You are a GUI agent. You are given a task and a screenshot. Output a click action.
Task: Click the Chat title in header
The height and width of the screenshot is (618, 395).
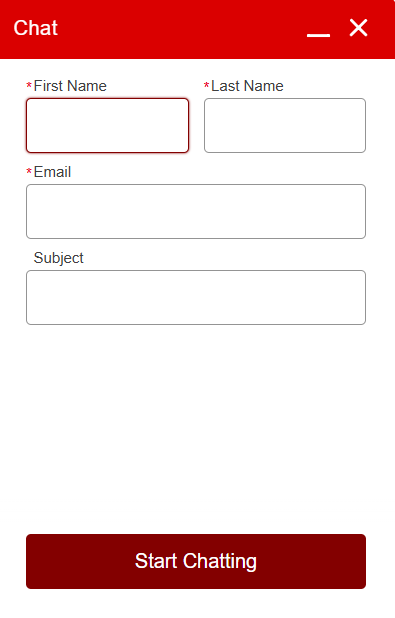point(35,28)
